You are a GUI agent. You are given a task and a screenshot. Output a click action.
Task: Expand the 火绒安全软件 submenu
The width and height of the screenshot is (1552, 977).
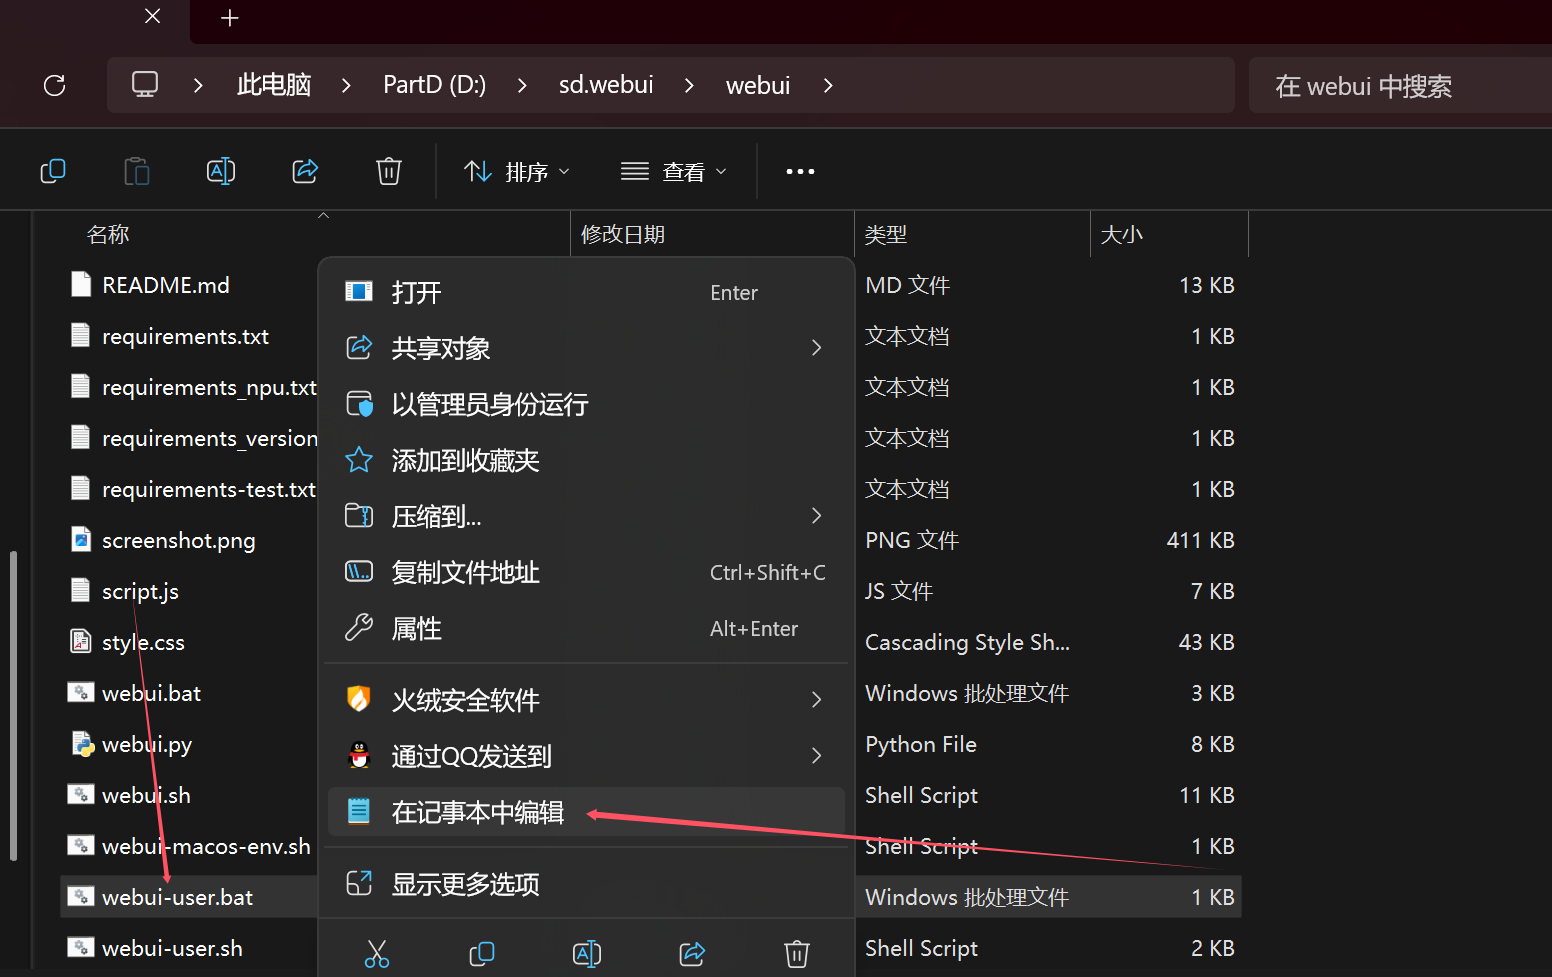586,700
